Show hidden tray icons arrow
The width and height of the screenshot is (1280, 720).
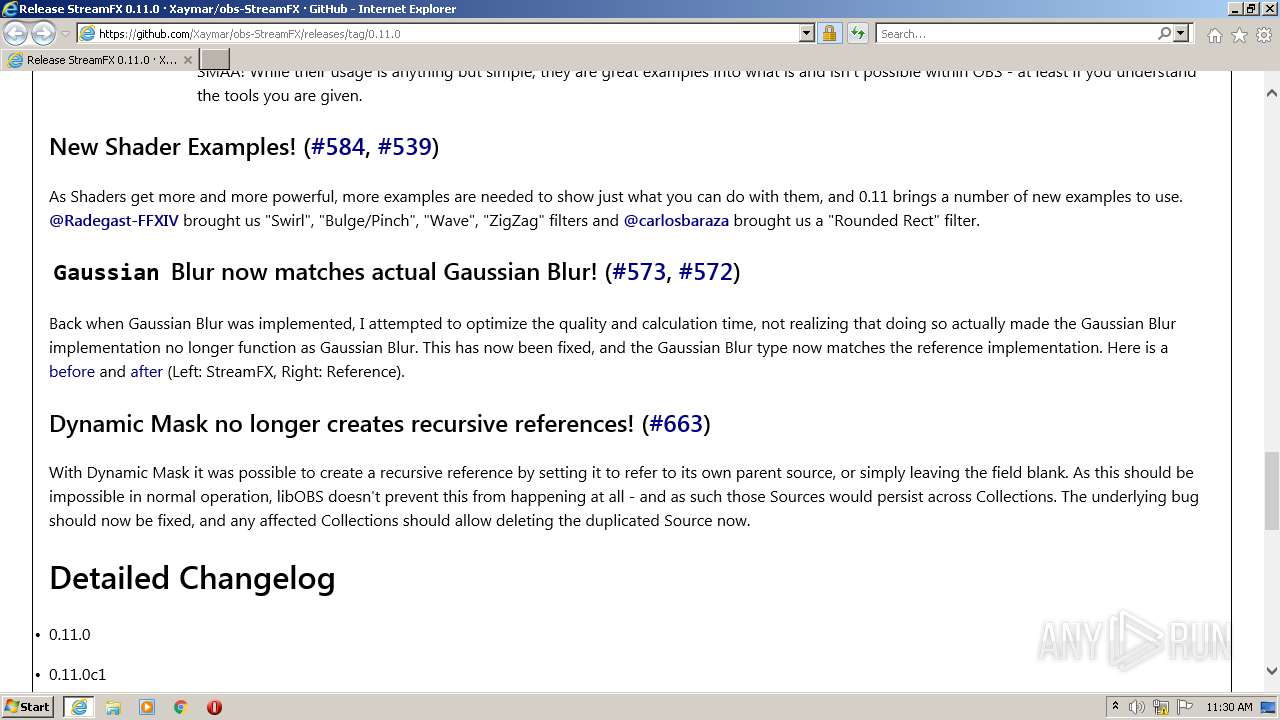click(1115, 707)
